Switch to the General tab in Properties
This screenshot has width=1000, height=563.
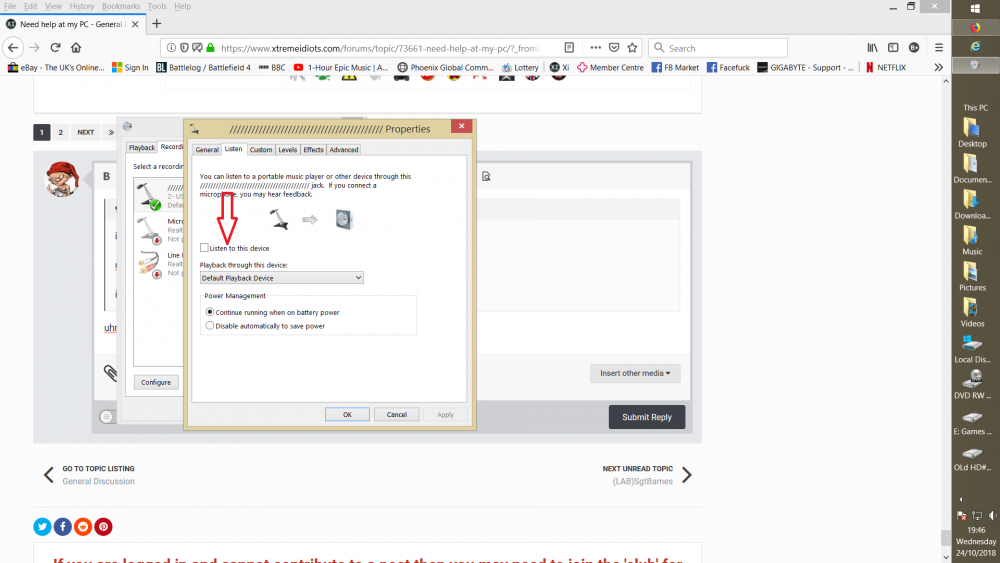tap(207, 150)
